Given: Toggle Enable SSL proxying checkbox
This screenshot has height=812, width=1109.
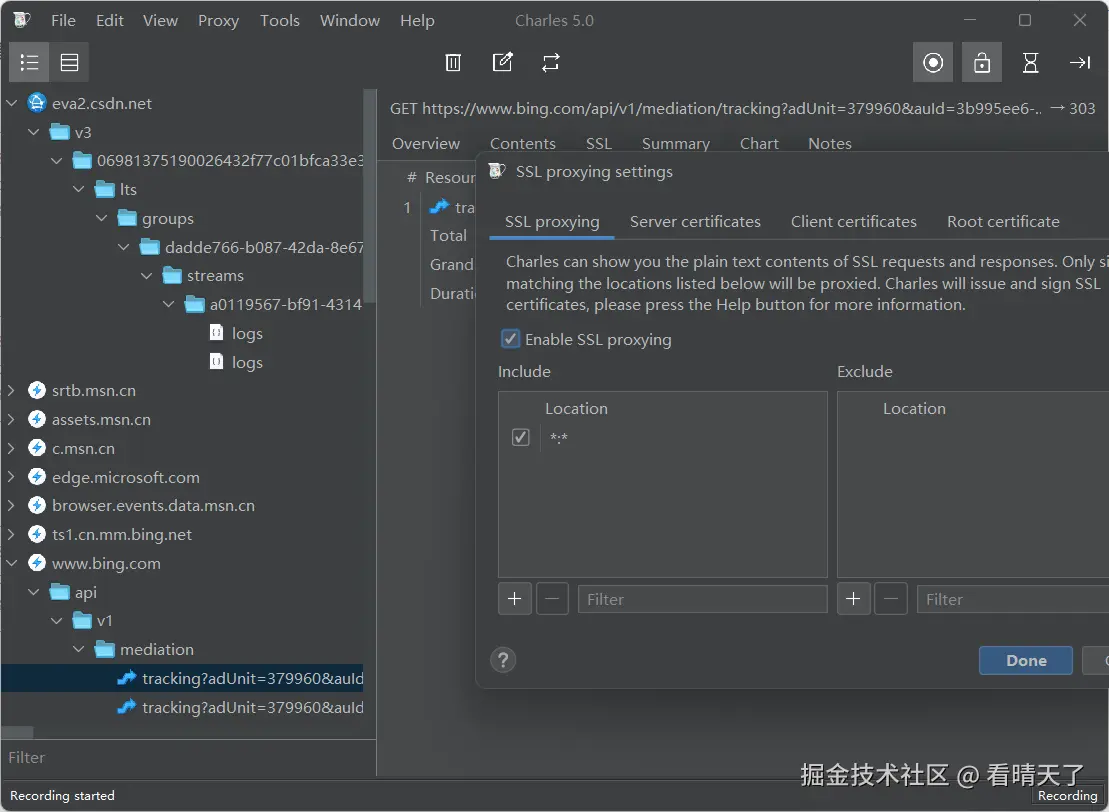Looking at the screenshot, I should [x=510, y=340].
